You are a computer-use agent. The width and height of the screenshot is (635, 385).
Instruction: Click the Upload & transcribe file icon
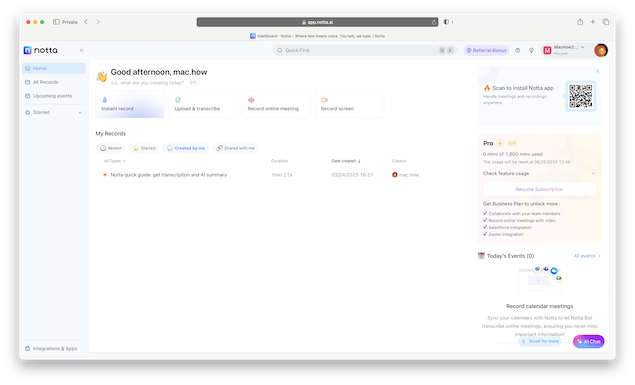(x=178, y=100)
